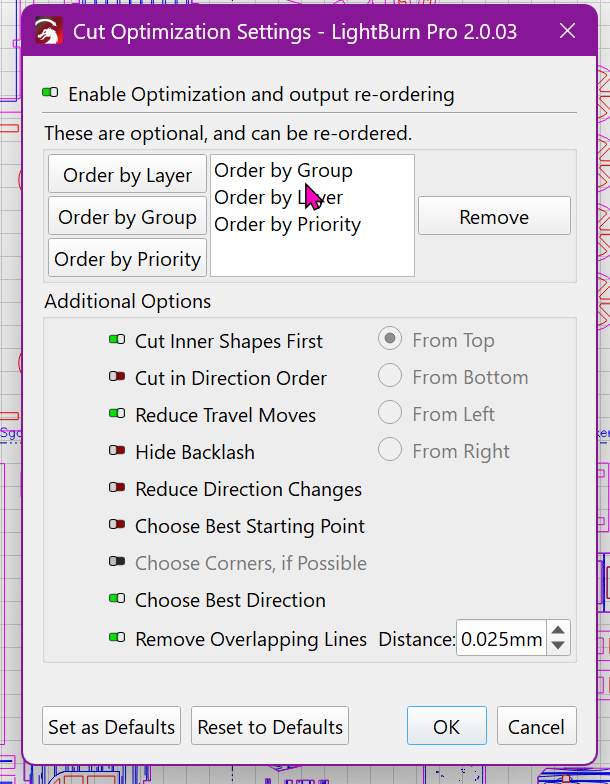This screenshot has height=784, width=610.
Task: Enable Cut in Direction Order
Action: pyautogui.click(x=117, y=378)
